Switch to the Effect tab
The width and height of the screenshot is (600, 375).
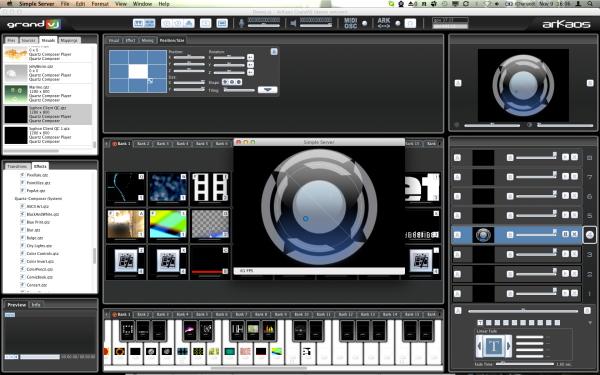pyautogui.click(x=130, y=40)
